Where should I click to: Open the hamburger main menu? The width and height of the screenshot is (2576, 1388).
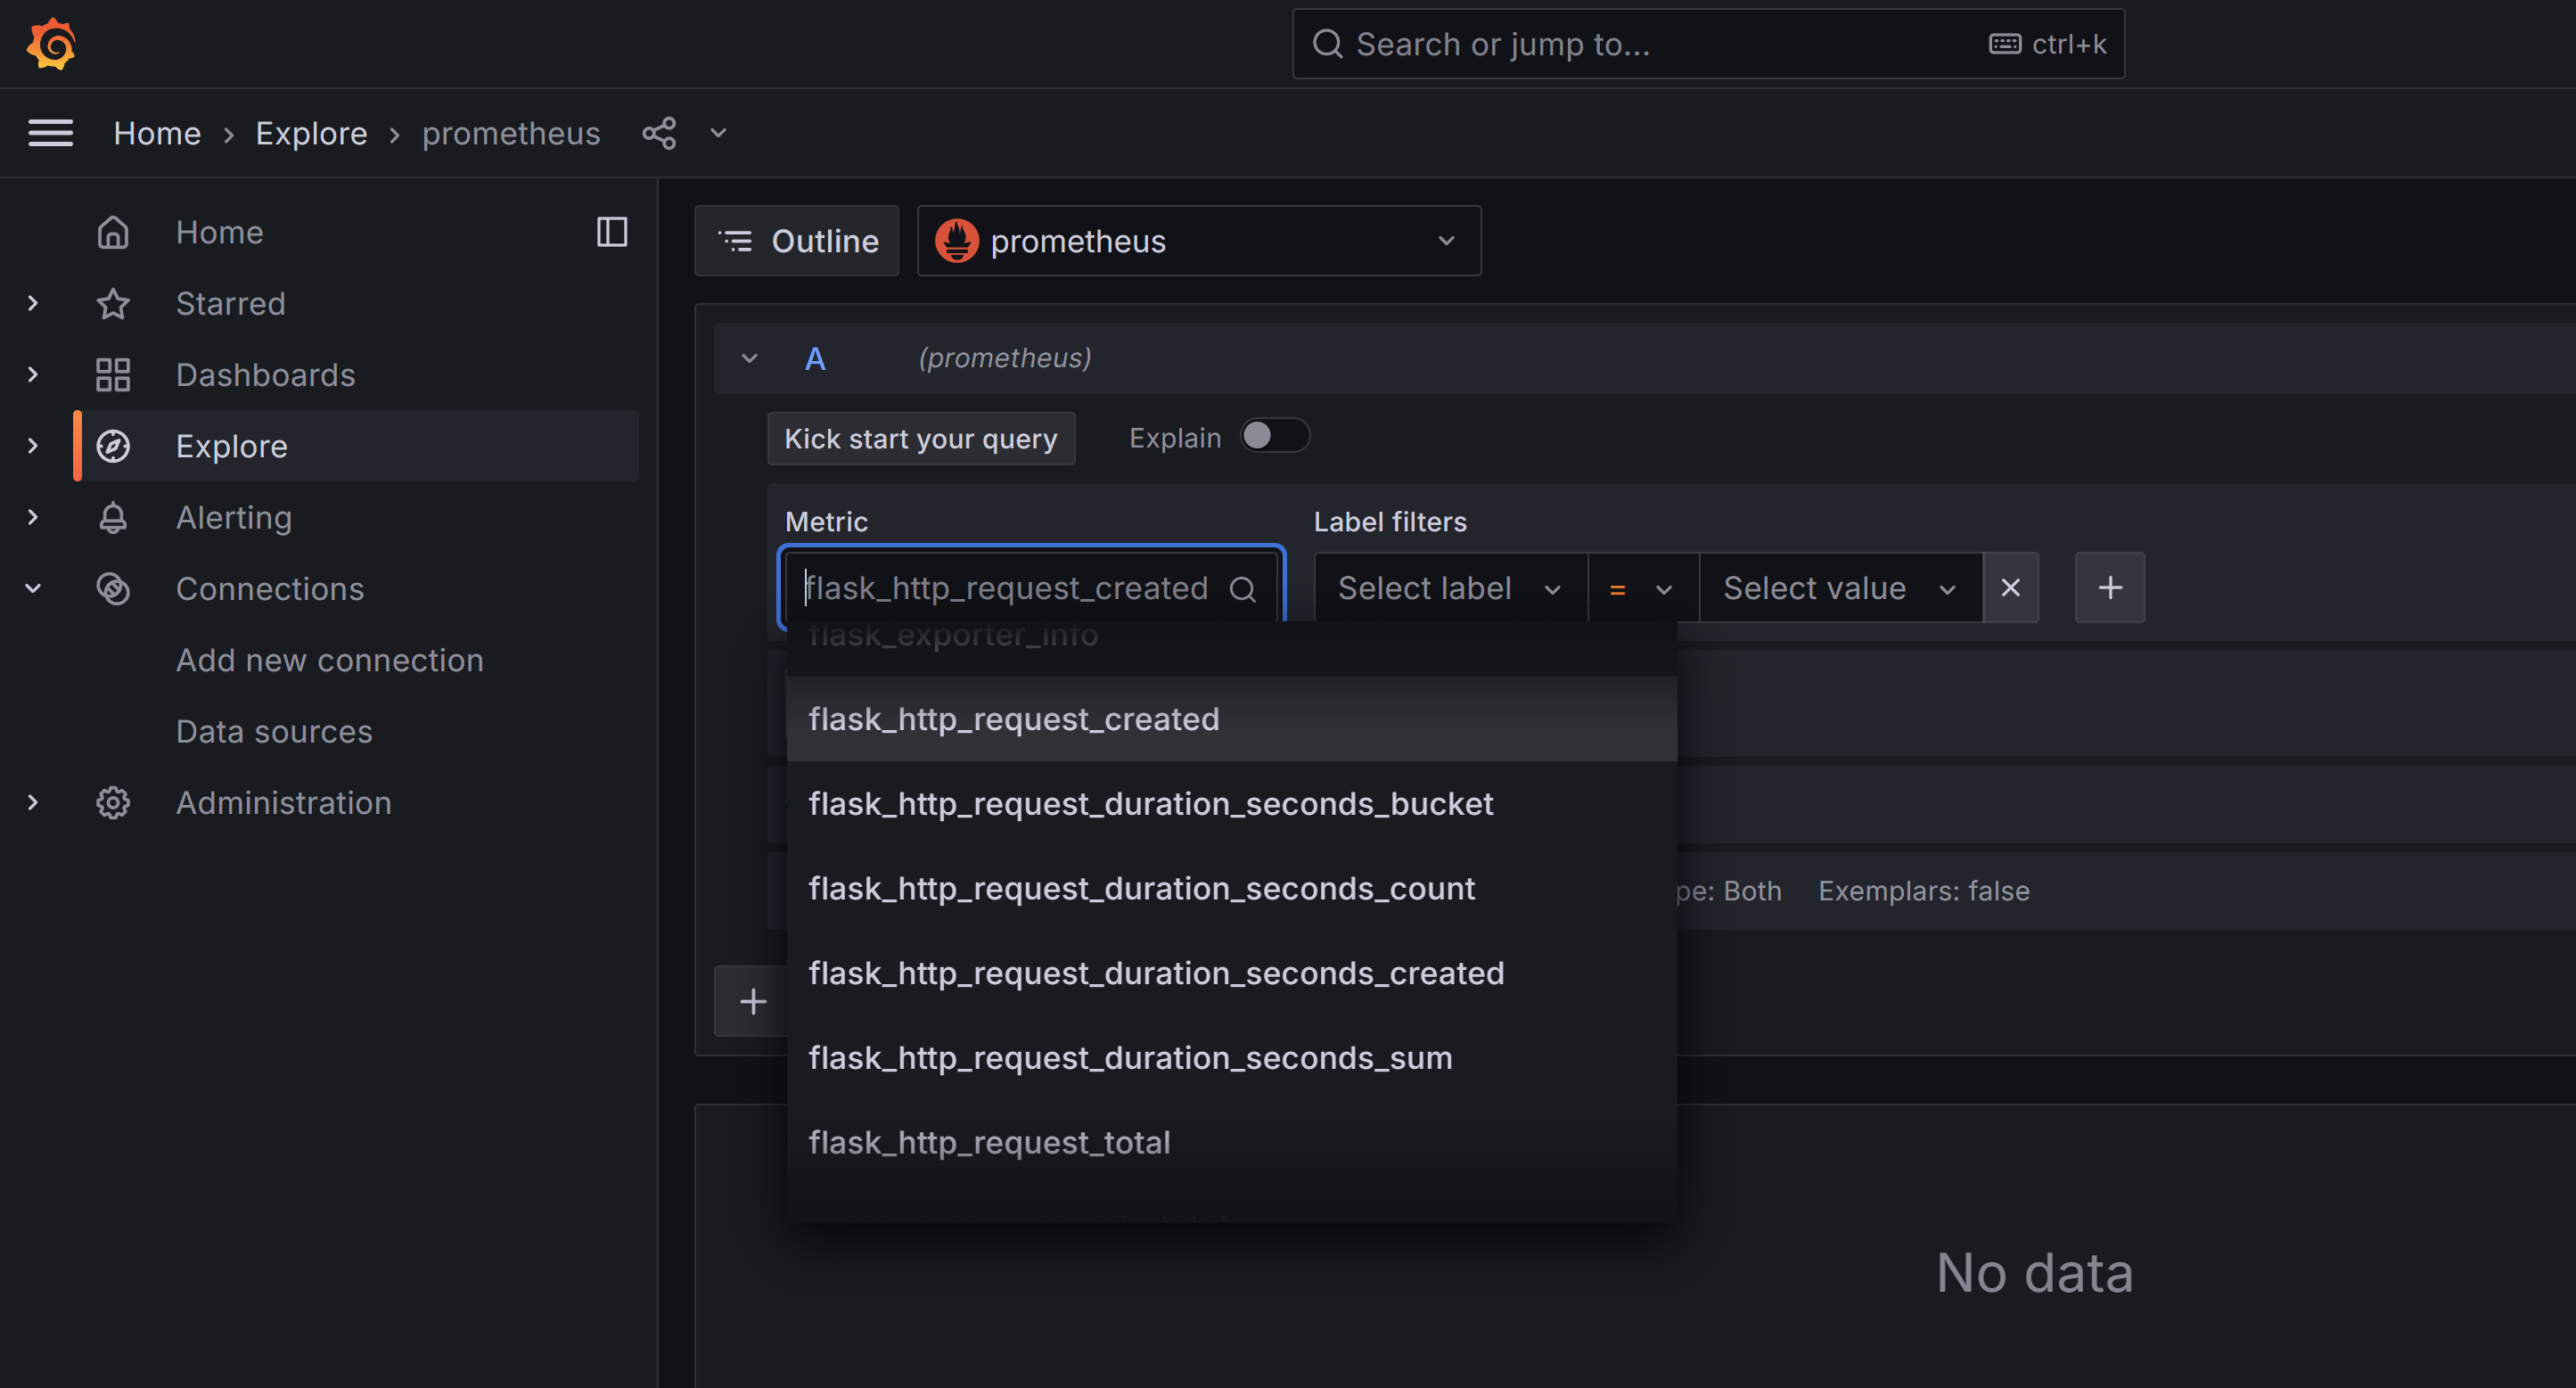coord(50,133)
